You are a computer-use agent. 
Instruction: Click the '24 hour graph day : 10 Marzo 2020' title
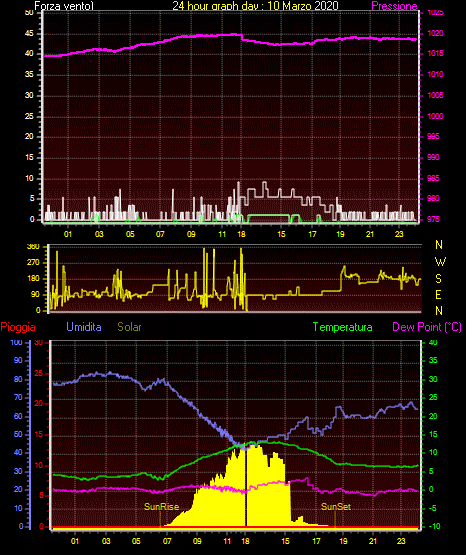[255, 6]
